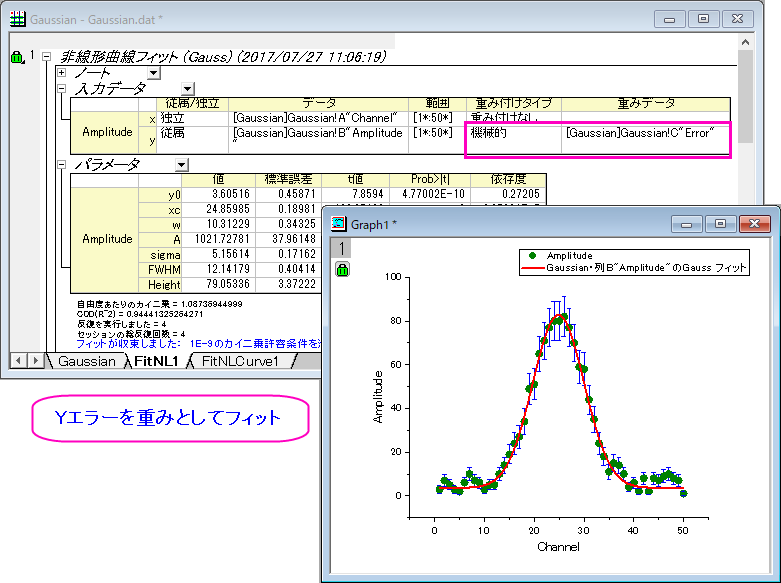Click the x-row range cell [1*:50*]
This screenshot has width=781, height=583.
pos(437,118)
